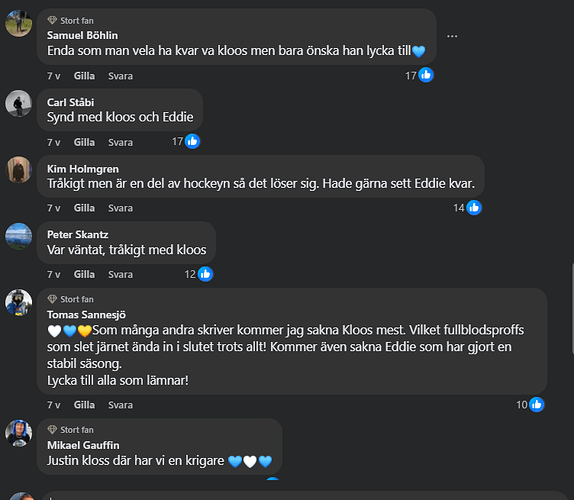This screenshot has height=500, width=574.
Task: Open Mikael Gauffin's profile name link
Action: coord(83,445)
